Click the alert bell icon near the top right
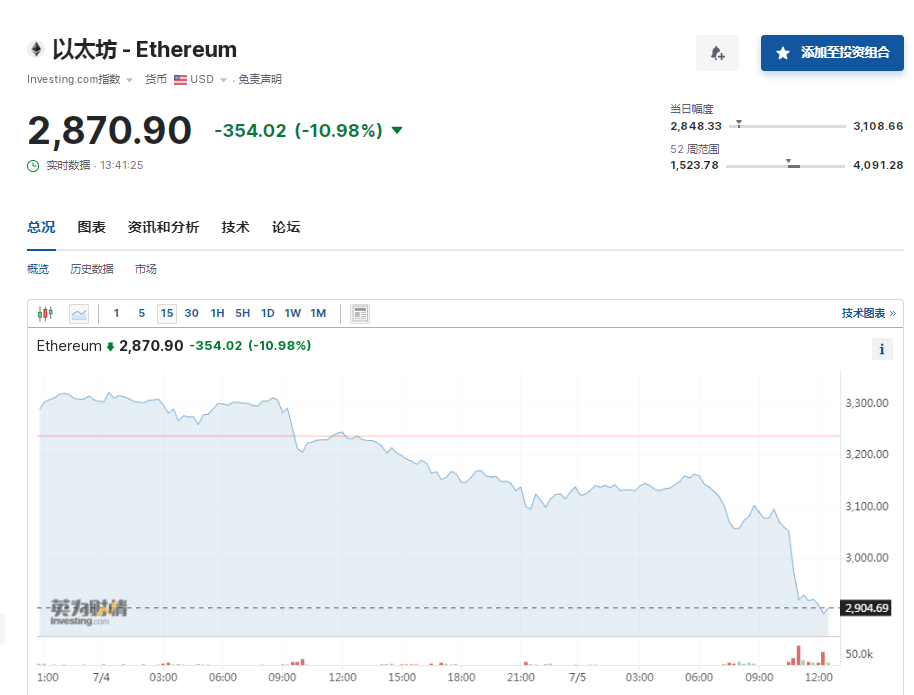Image resolution: width=914 pixels, height=695 pixels. 717,52
